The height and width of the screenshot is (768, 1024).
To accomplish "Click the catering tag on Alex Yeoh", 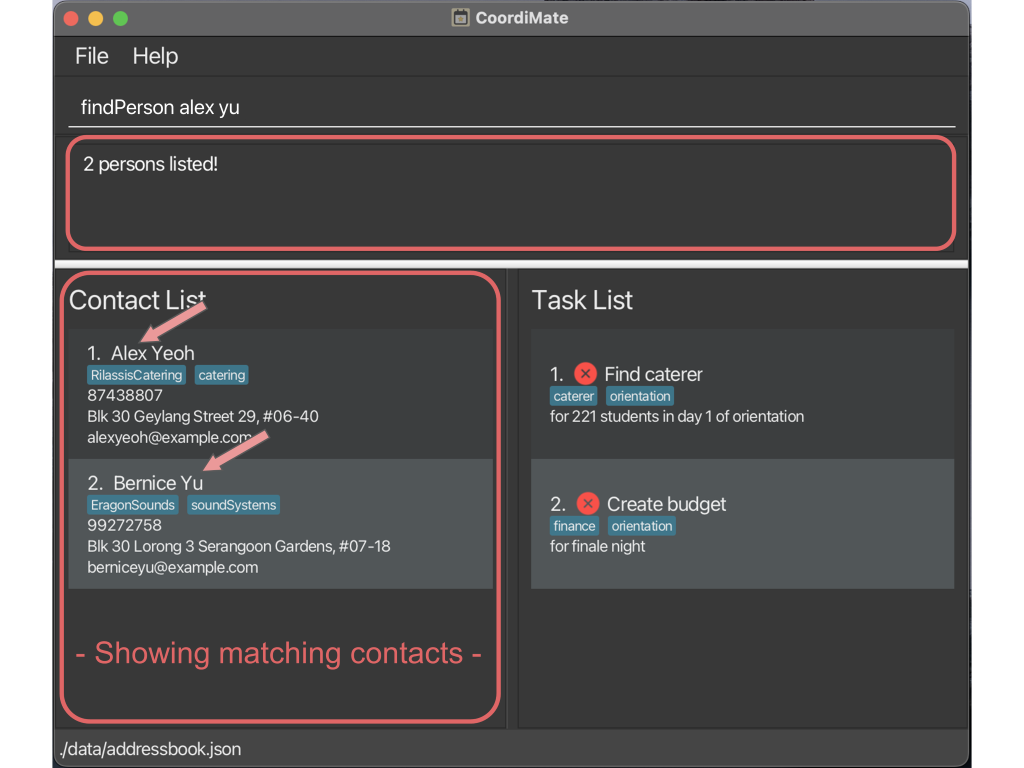I will tap(221, 375).
